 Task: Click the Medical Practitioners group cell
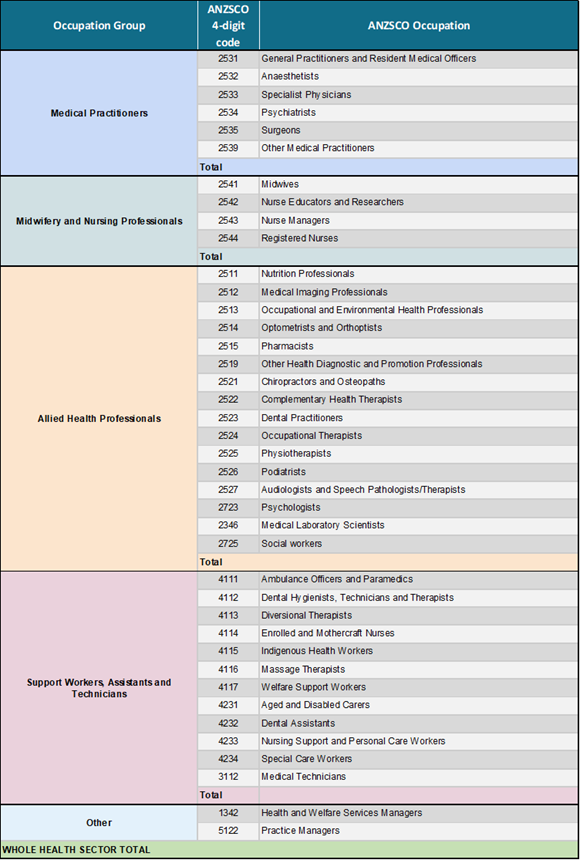point(99,113)
